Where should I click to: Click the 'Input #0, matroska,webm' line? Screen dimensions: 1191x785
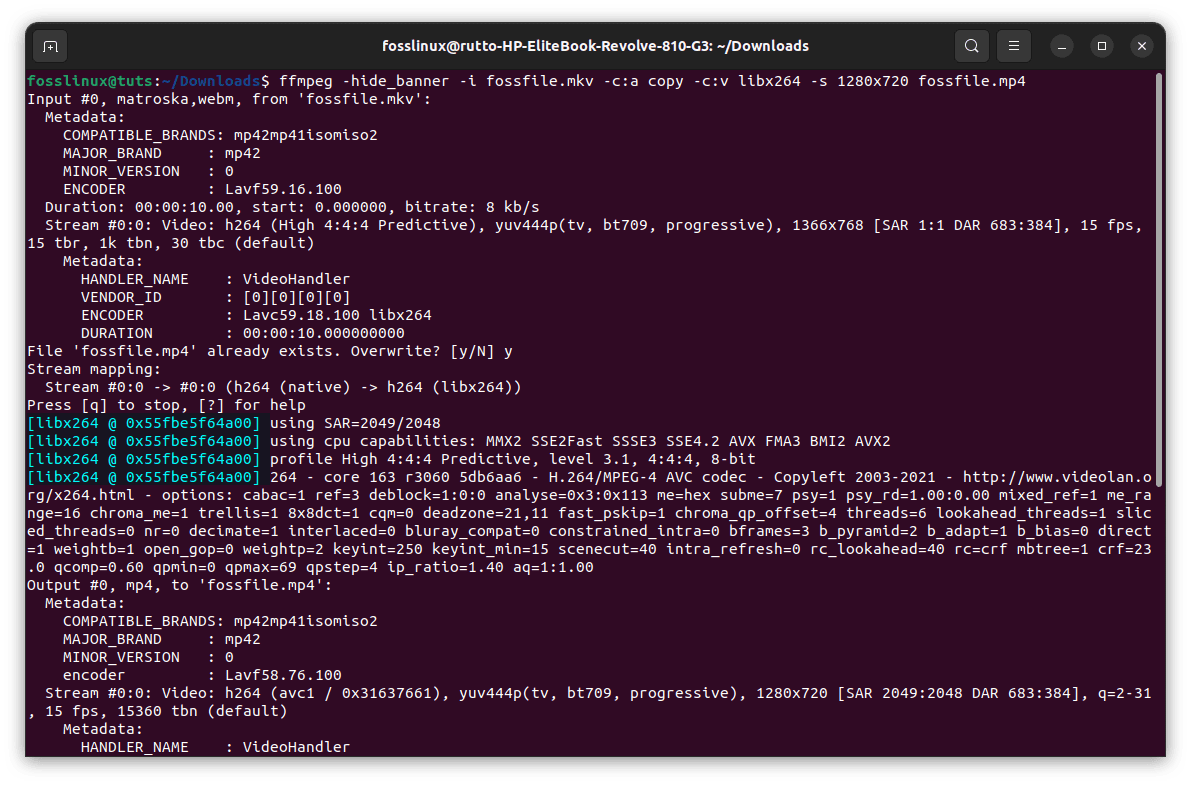pos(229,100)
